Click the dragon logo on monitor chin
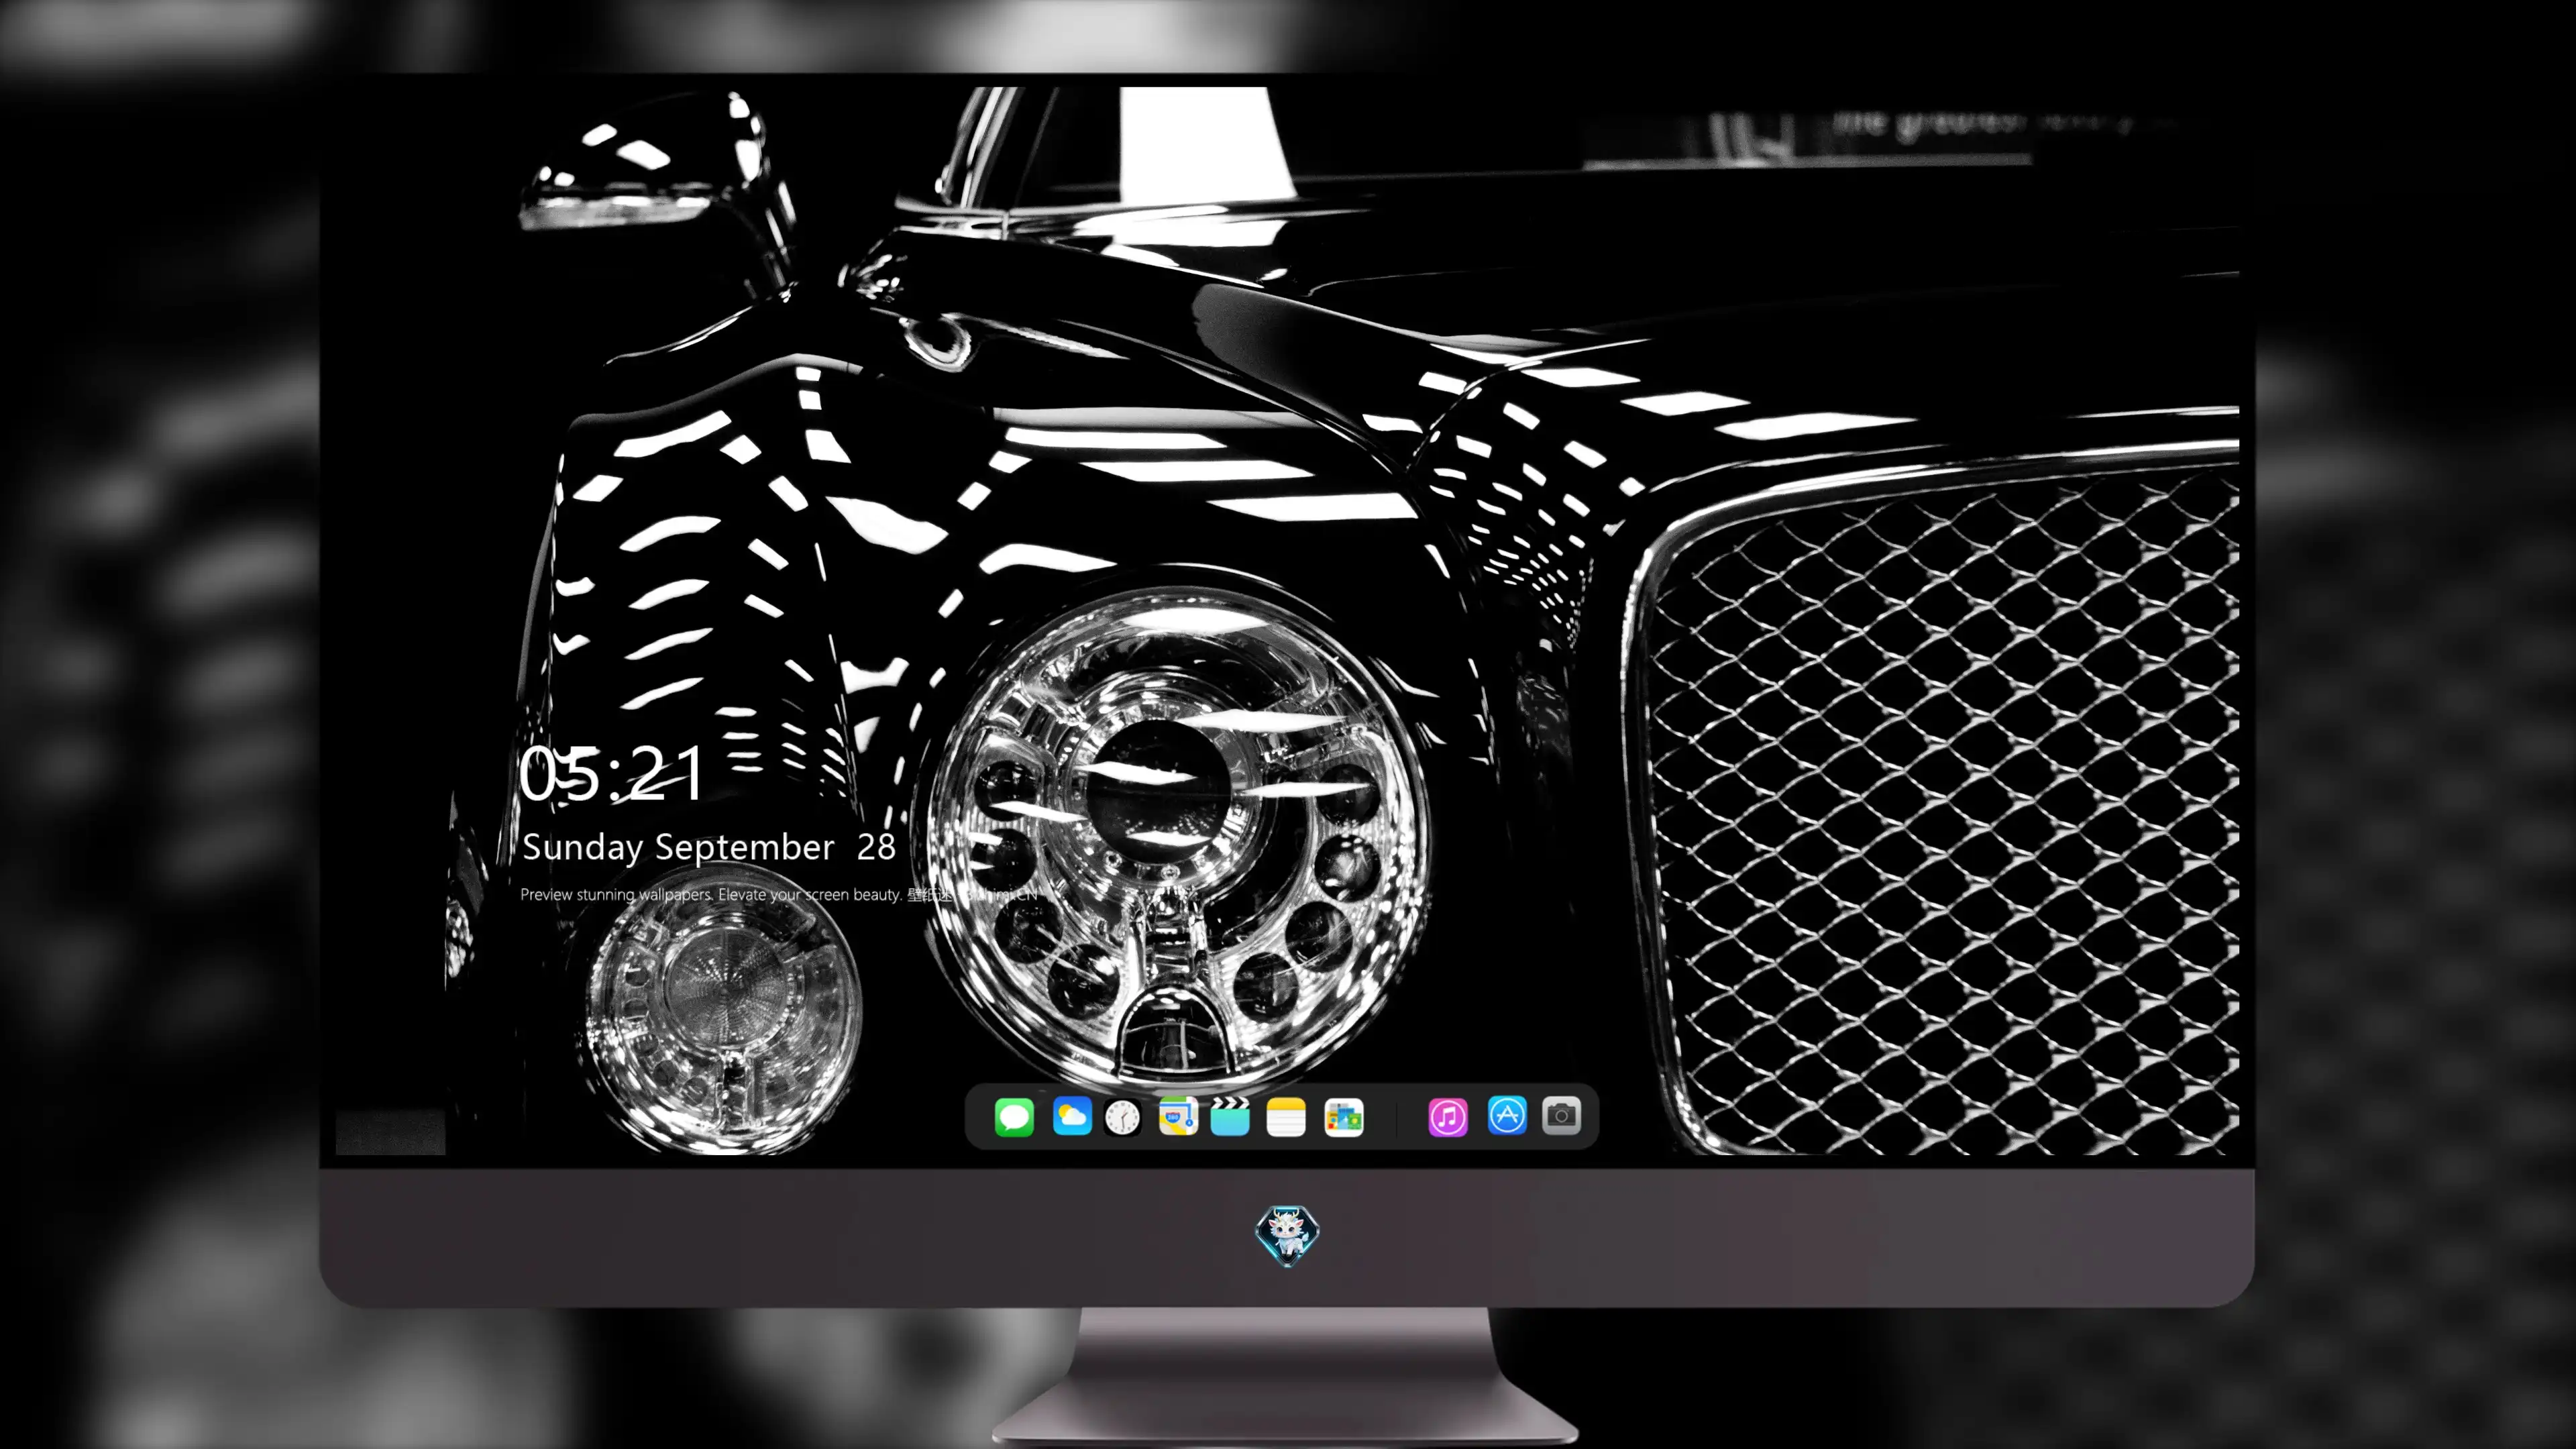This screenshot has height=1449, width=2576. pyautogui.click(x=1287, y=1235)
